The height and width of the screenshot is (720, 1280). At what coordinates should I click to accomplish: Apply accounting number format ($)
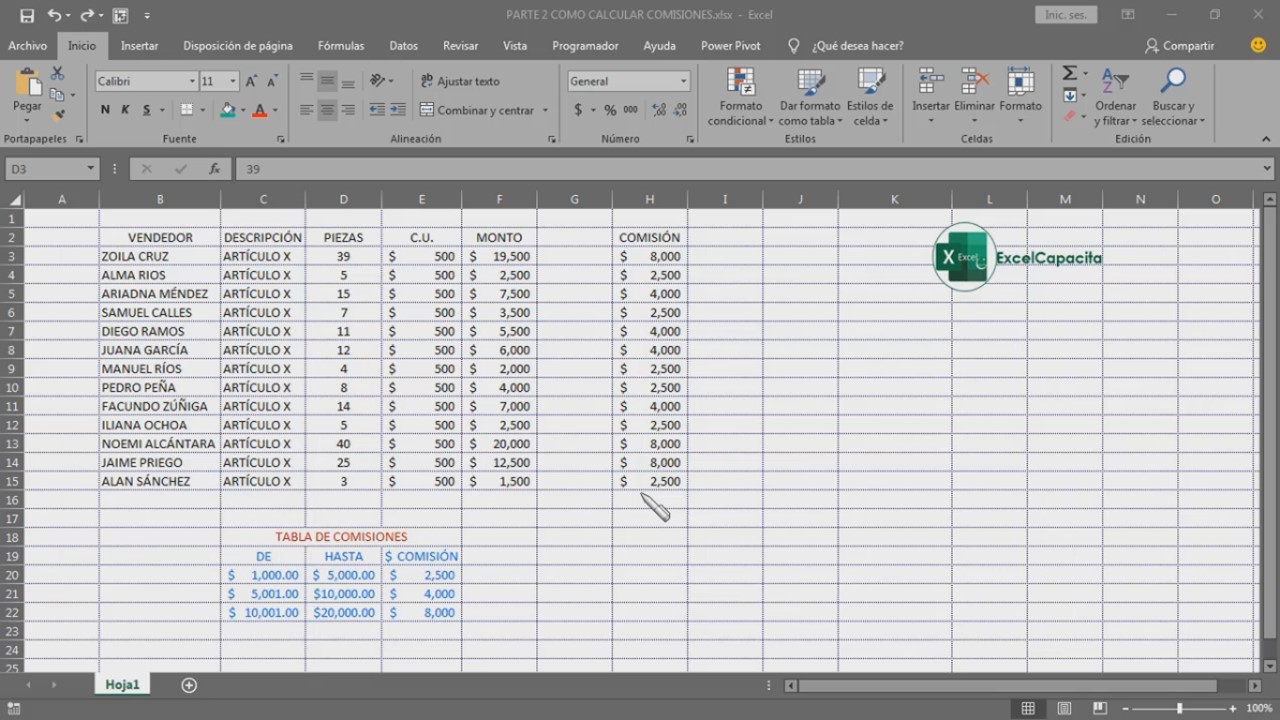point(578,110)
